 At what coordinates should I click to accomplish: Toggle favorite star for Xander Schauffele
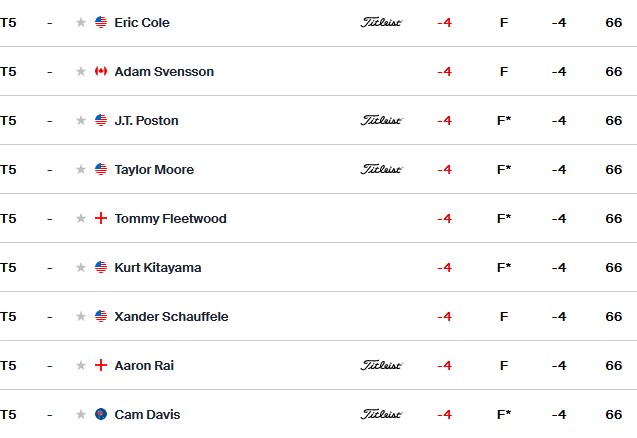81,317
